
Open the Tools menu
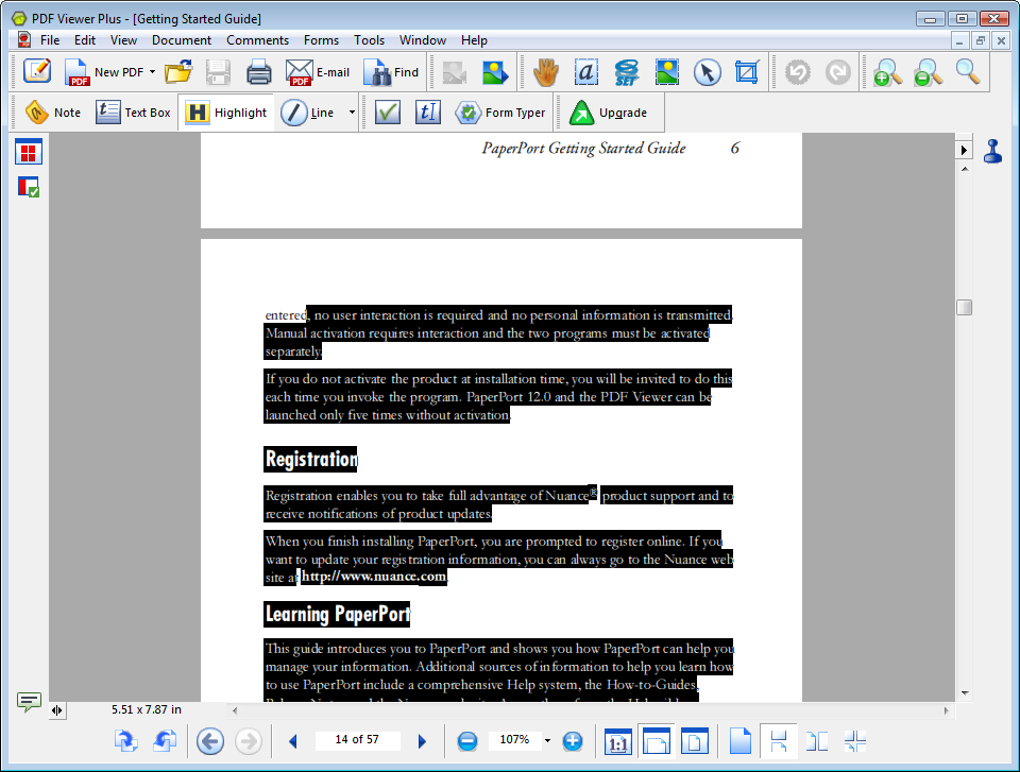(x=369, y=40)
